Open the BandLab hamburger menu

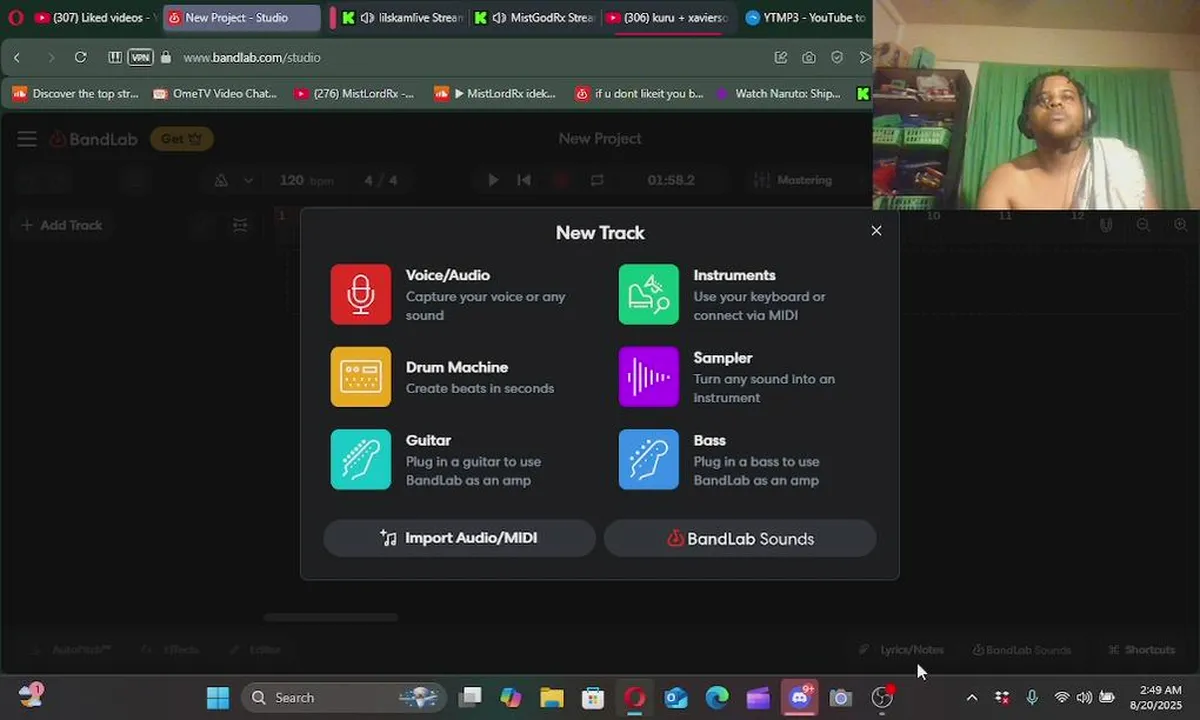click(27, 139)
